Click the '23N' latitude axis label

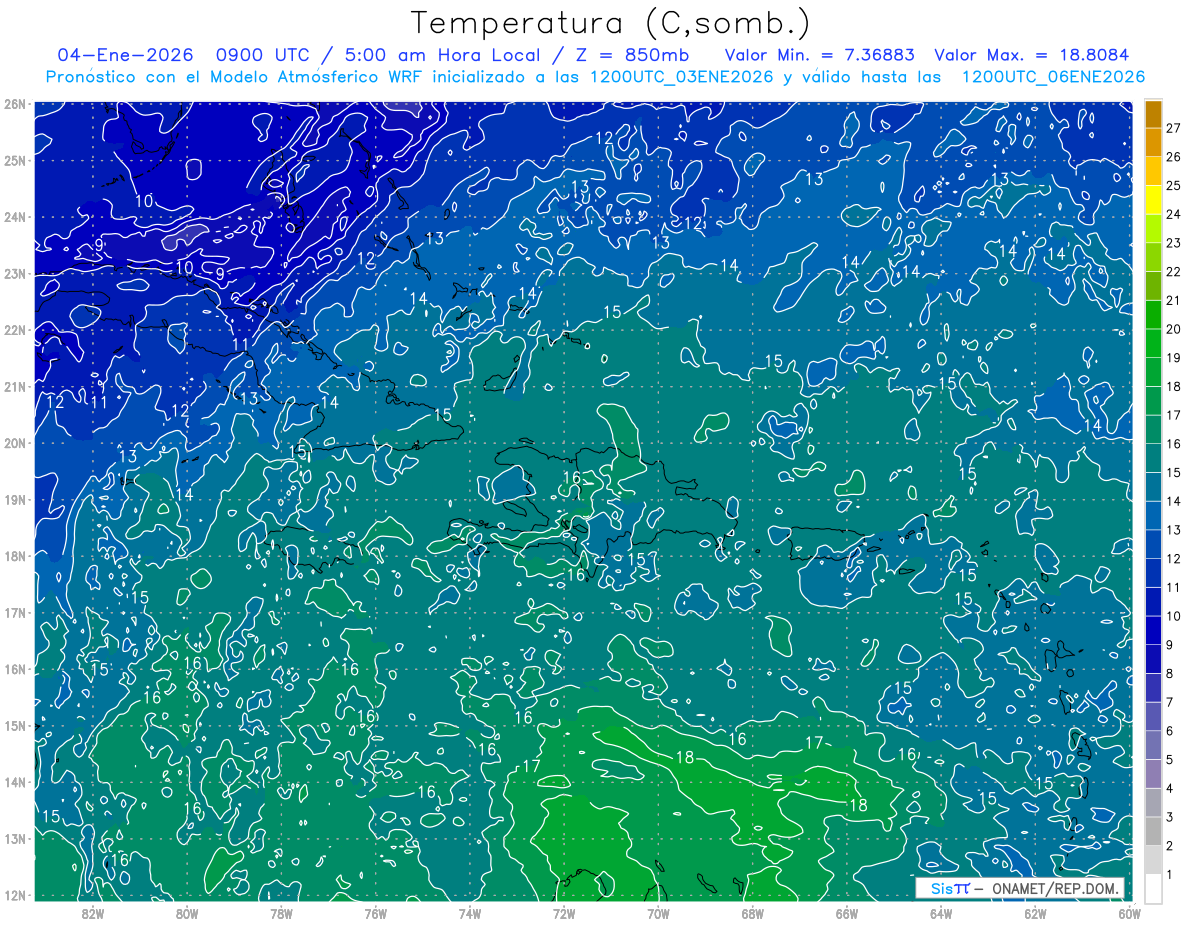(14, 273)
